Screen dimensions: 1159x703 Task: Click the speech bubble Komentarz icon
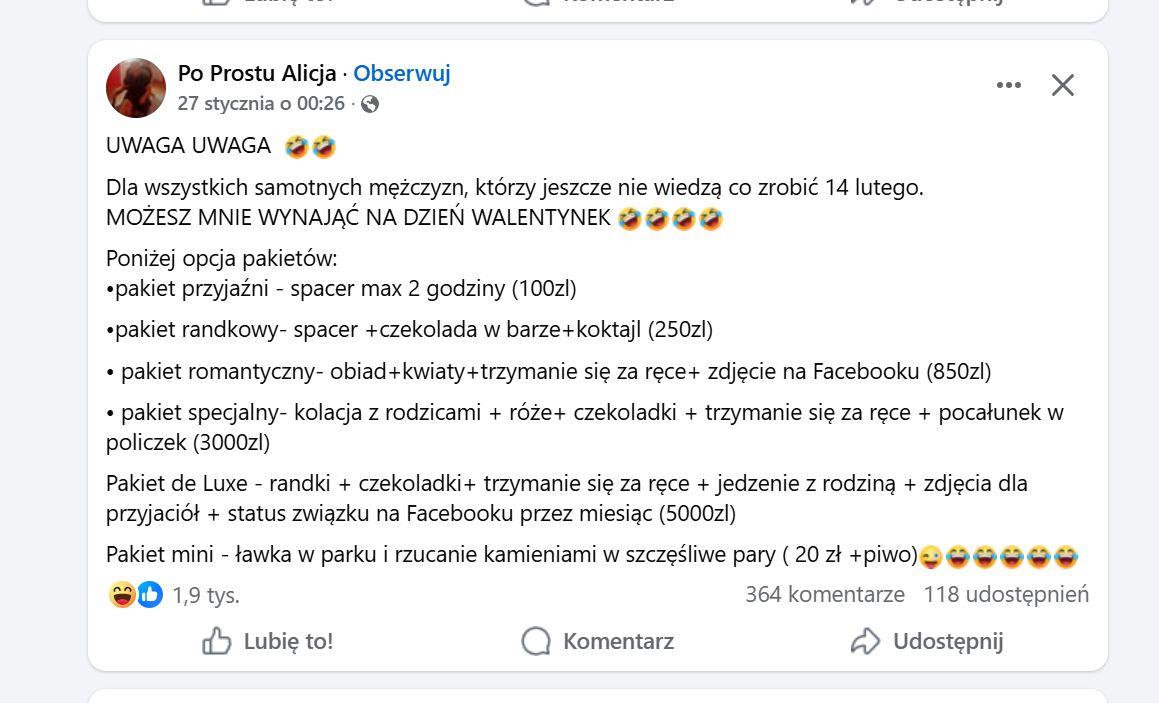[537, 641]
